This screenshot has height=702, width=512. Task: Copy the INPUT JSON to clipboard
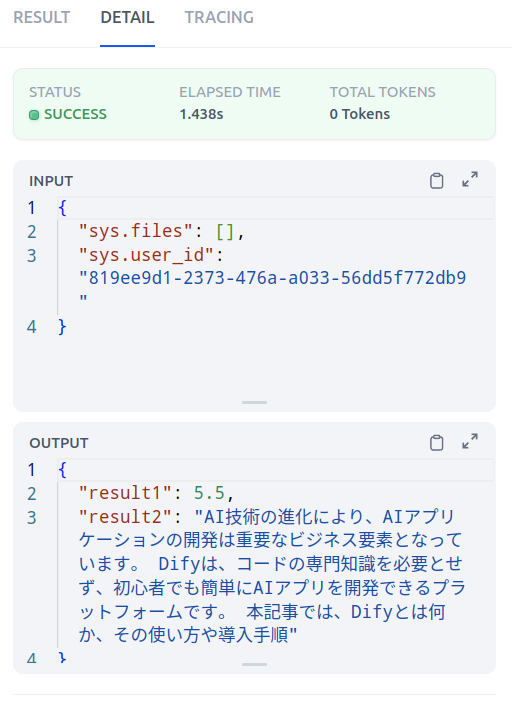coord(436,180)
